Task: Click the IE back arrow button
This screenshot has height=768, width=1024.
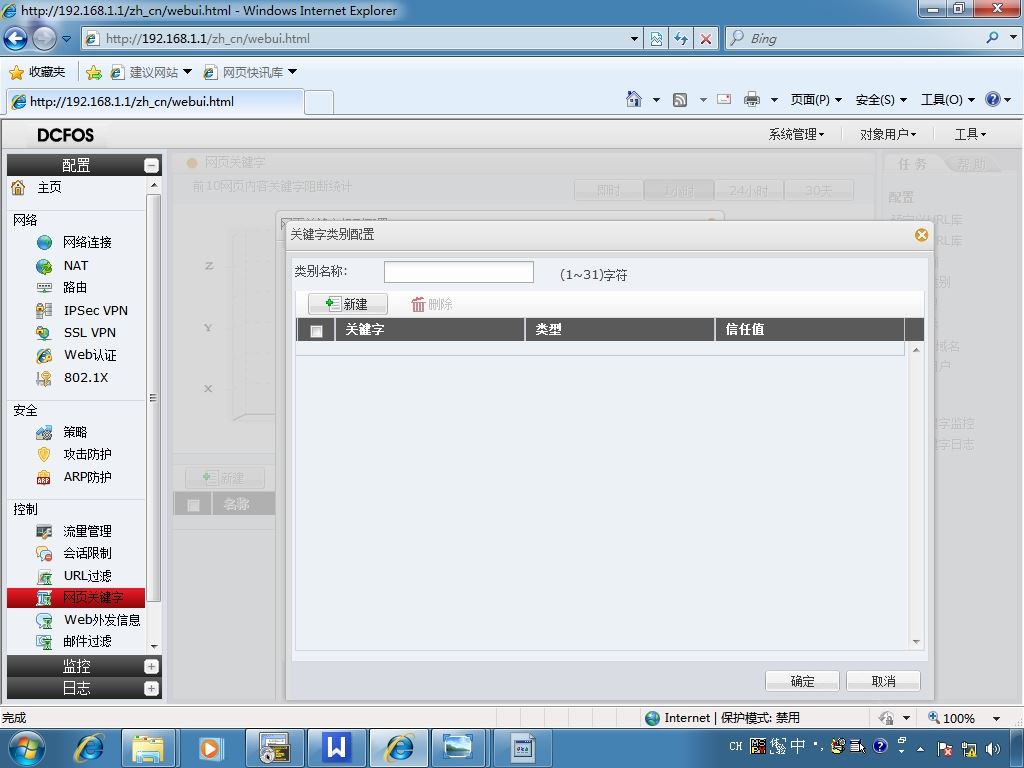Action: pos(16,39)
